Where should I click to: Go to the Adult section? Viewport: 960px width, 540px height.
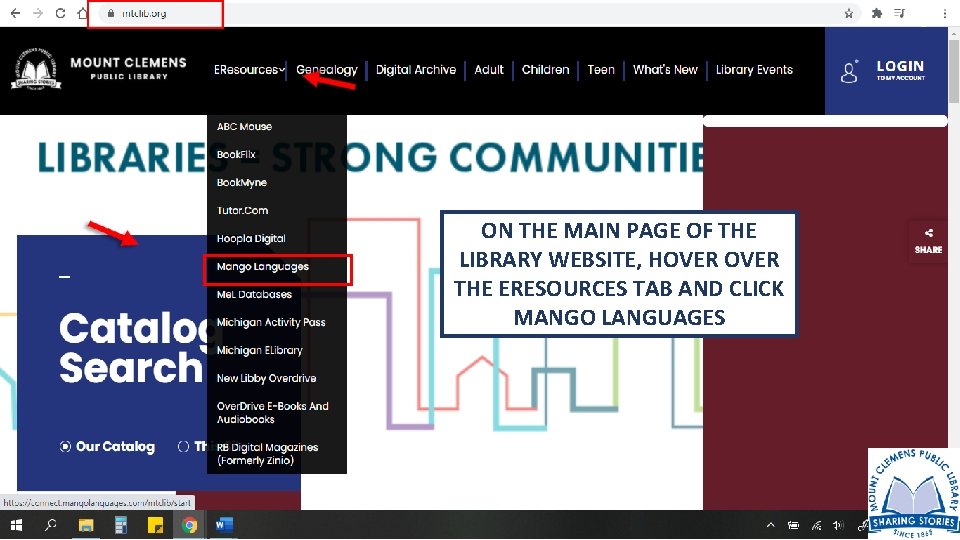pyautogui.click(x=489, y=70)
